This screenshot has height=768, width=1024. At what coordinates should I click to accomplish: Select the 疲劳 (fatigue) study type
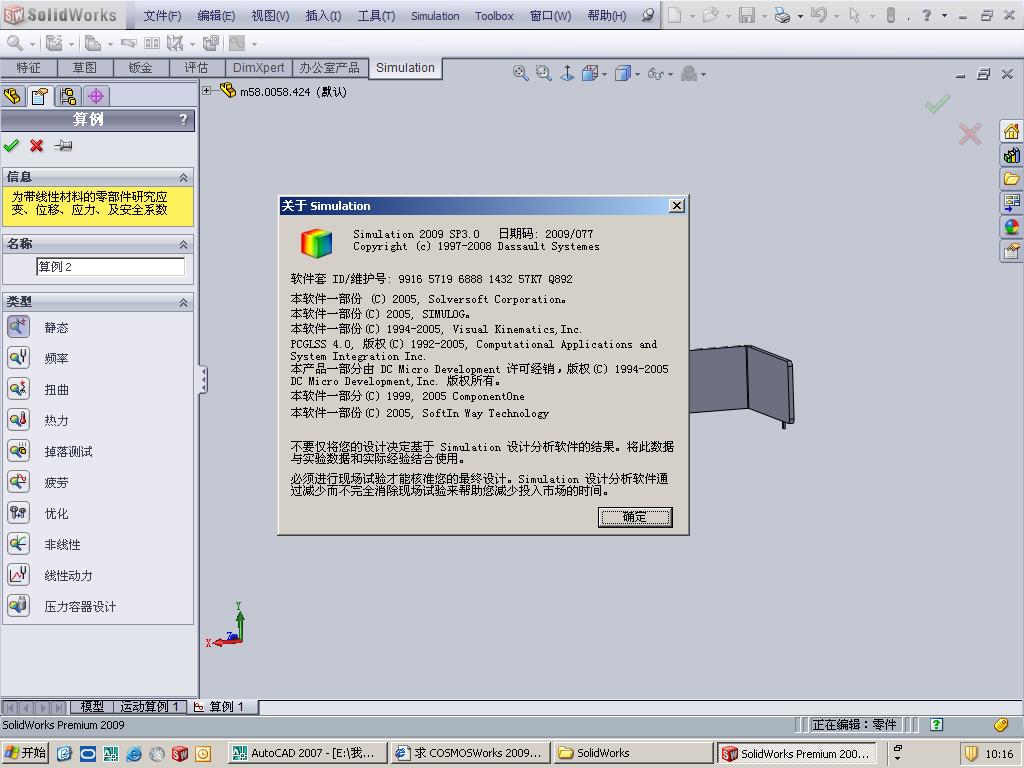point(18,482)
